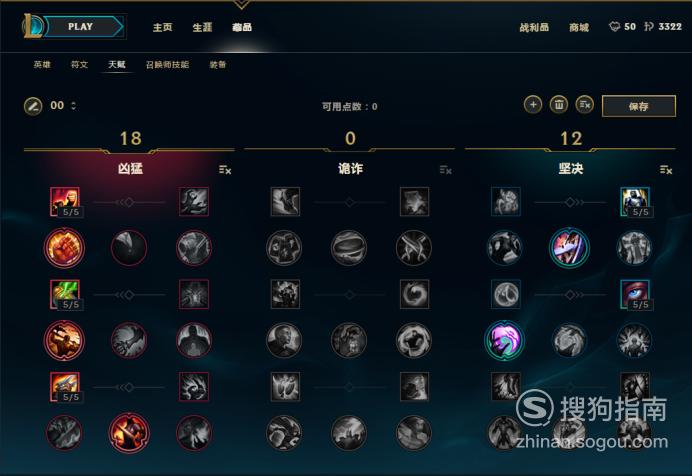The image size is (692, 476).
Task: Toggle the blue eye mastery 5/5
Action: [x=635, y=294]
